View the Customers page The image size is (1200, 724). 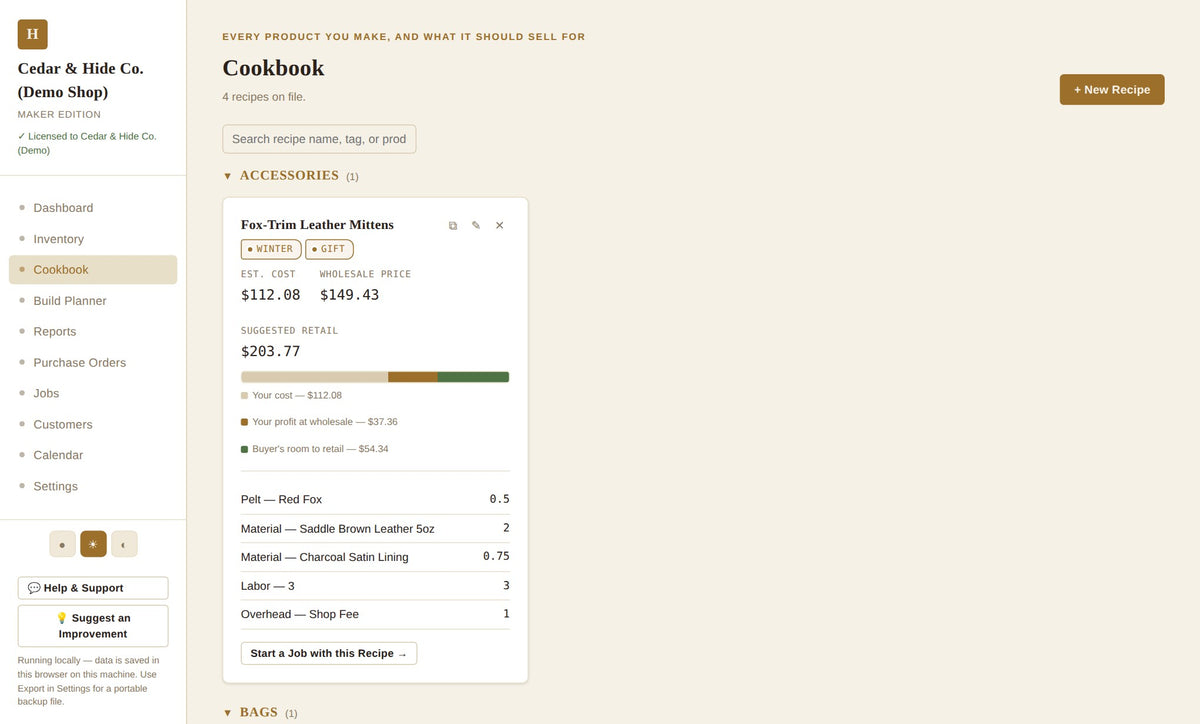pos(93,425)
